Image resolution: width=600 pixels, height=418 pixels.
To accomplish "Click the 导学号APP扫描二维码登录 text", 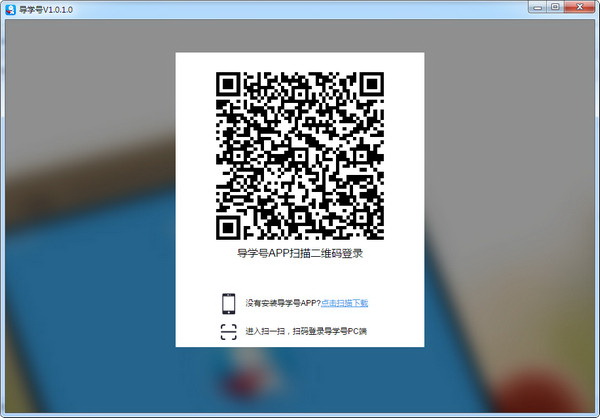I will click(x=300, y=253).
